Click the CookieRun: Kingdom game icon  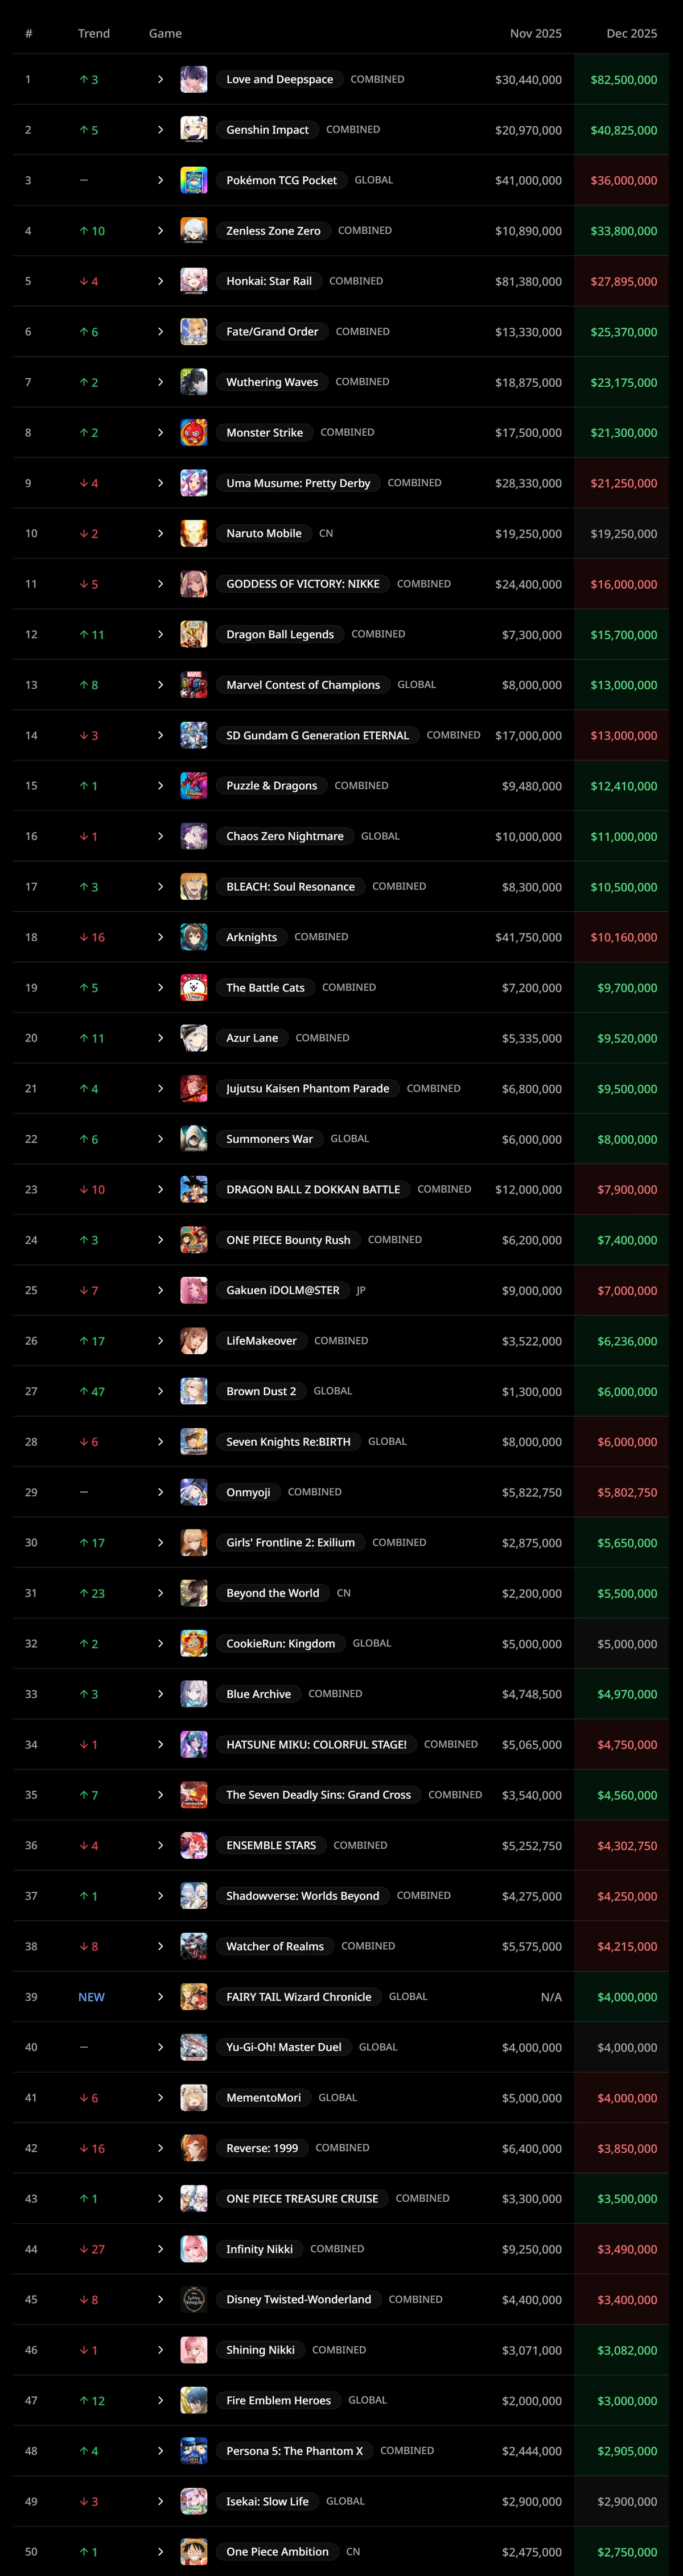(x=194, y=1644)
